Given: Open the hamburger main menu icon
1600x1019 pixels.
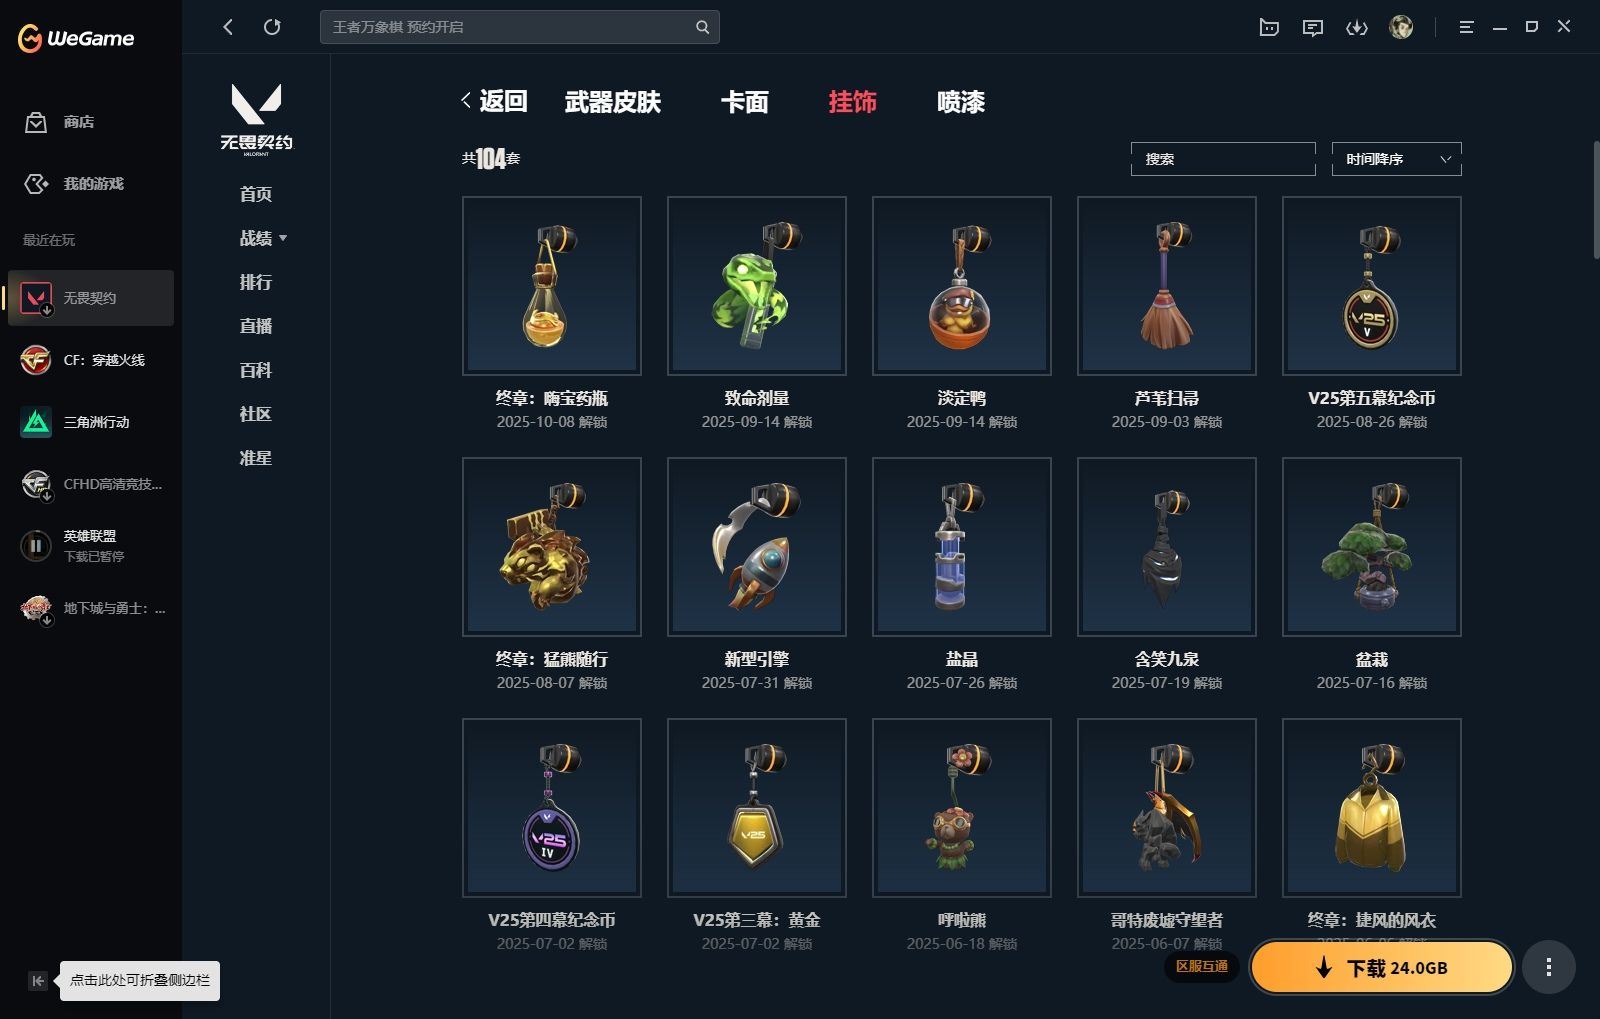Looking at the screenshot, I should pos(1466,28).
